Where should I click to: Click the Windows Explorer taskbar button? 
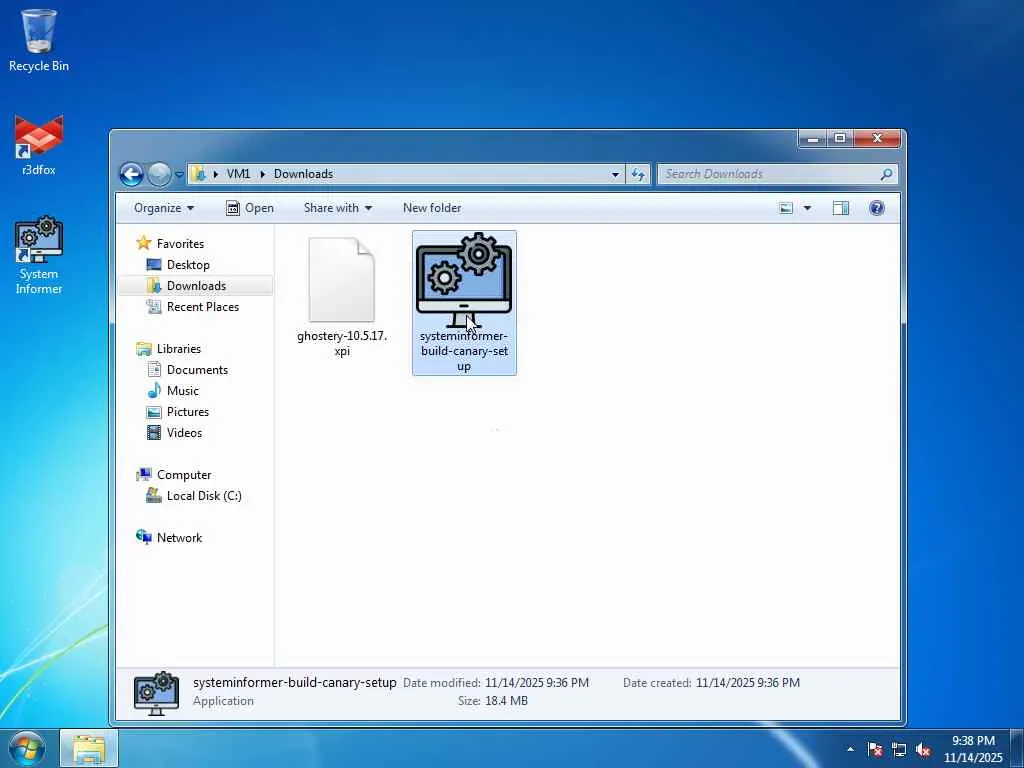tap(89, 748)
